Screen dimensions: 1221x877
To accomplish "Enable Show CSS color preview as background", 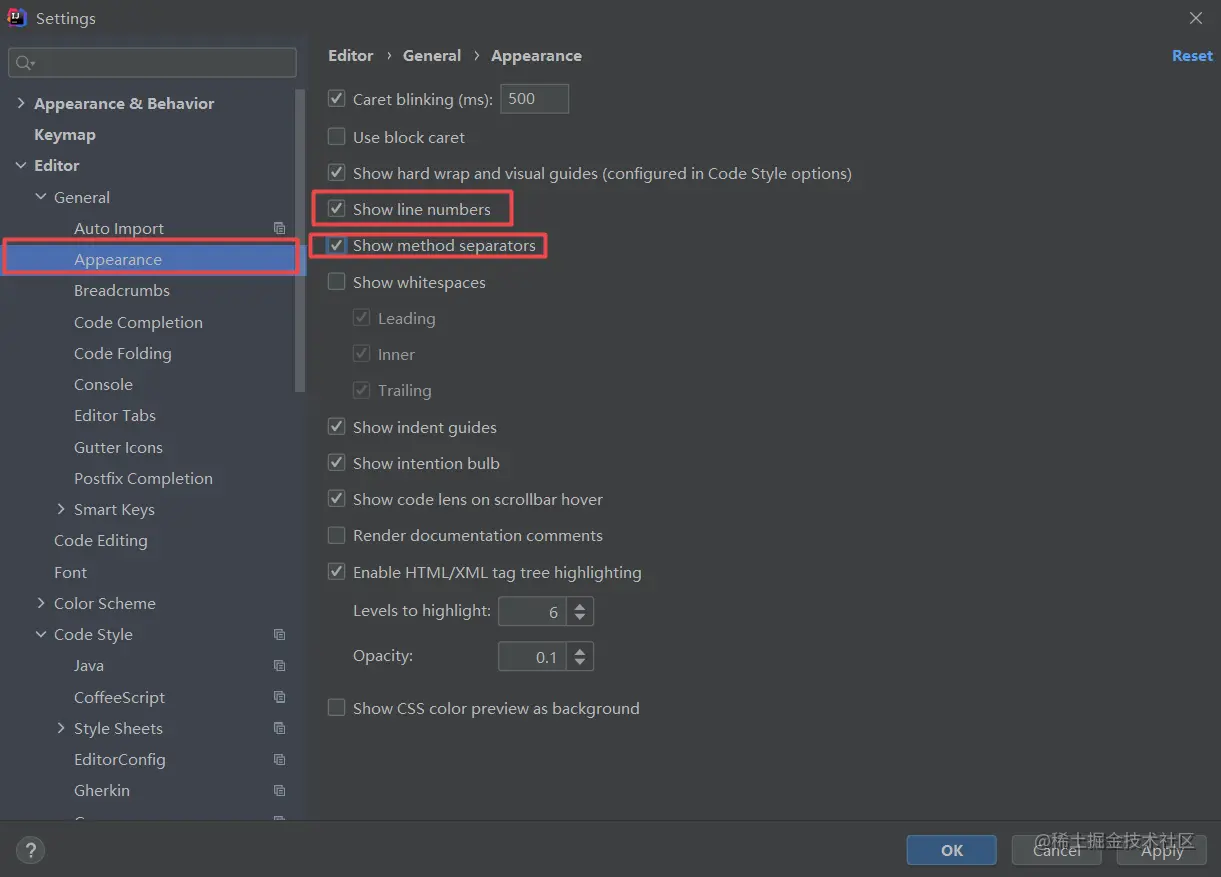I will tap(337, 708).
